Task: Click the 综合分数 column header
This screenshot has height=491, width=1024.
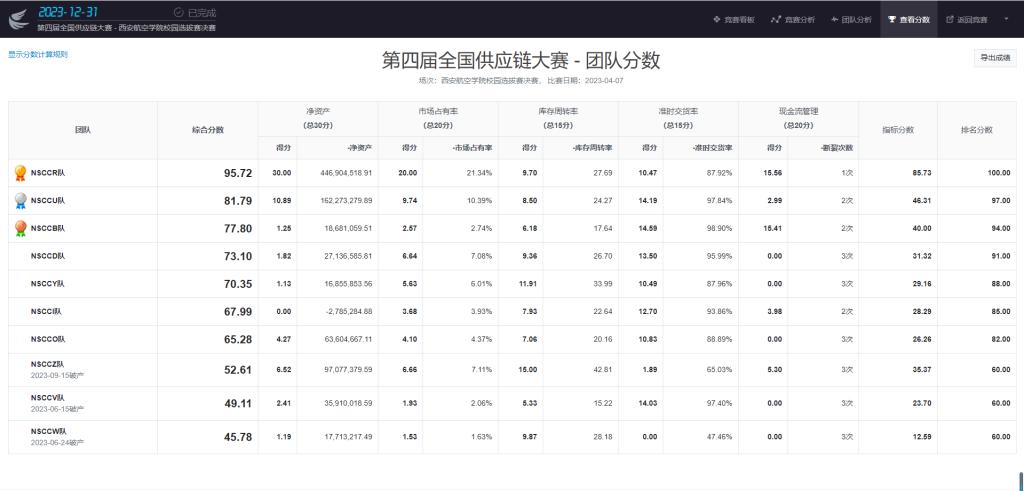Action: (x=207, y=130)
